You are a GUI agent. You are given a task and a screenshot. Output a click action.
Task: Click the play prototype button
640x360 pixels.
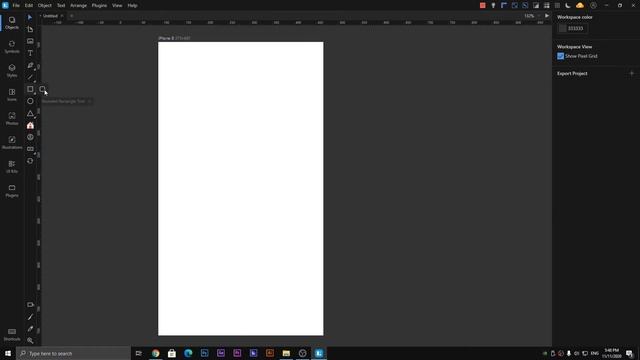point(547,16)
